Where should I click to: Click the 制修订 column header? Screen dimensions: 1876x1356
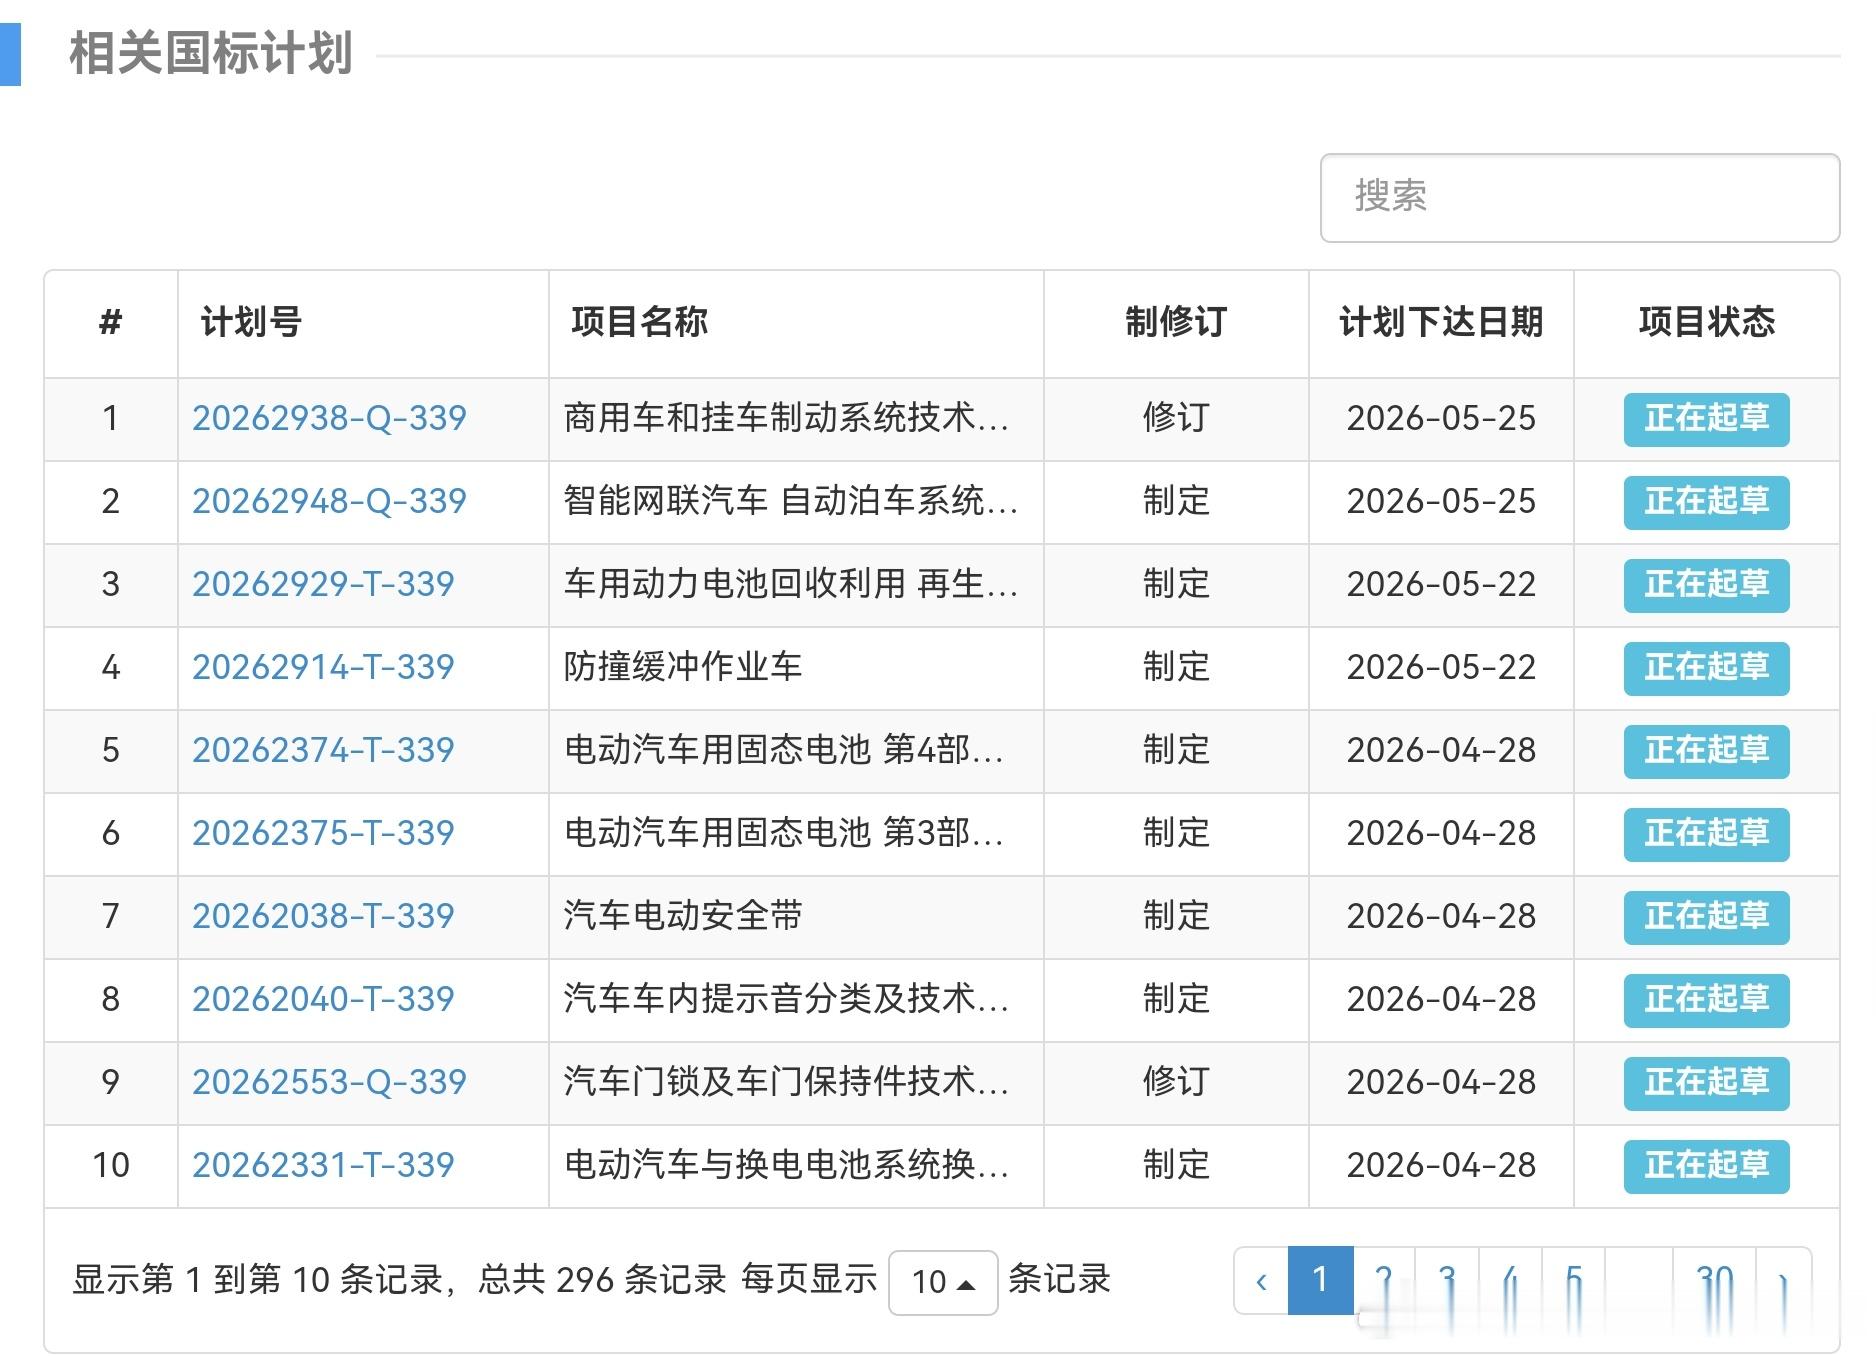coord(1176,323)
